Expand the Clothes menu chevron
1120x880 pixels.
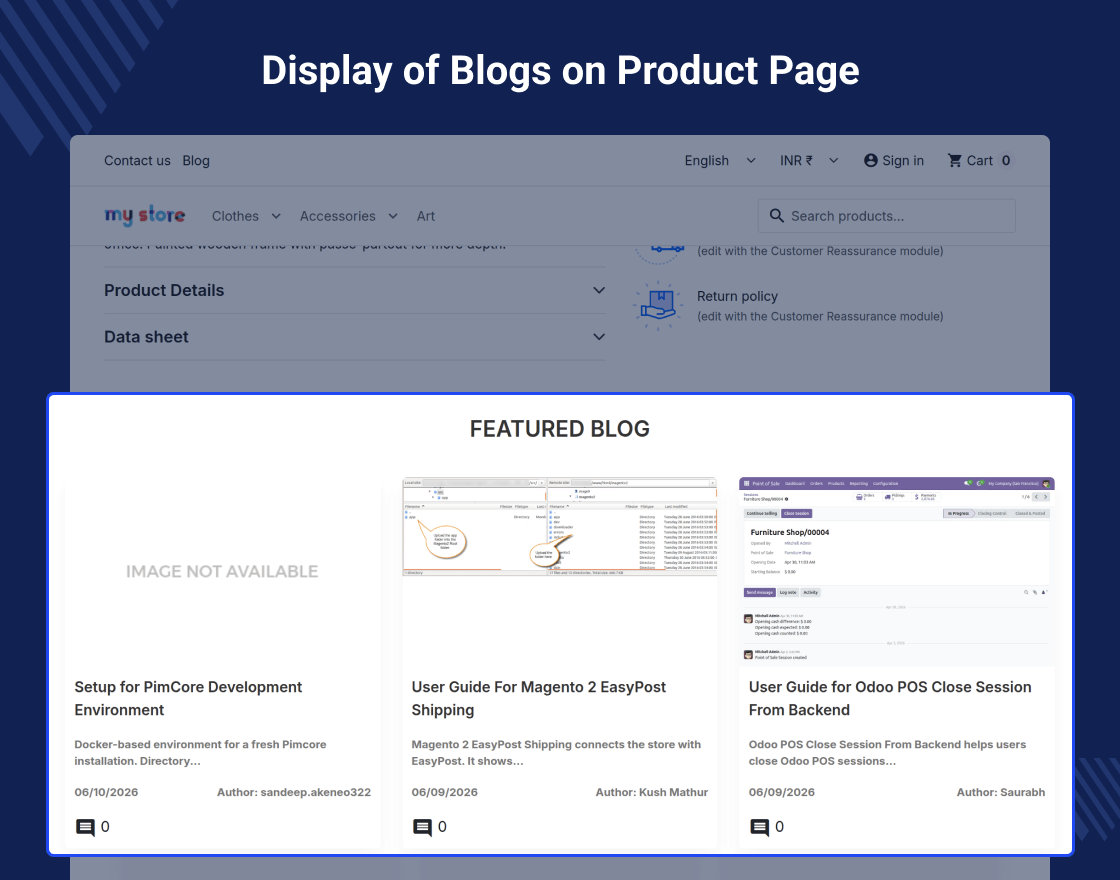point(276,216)
